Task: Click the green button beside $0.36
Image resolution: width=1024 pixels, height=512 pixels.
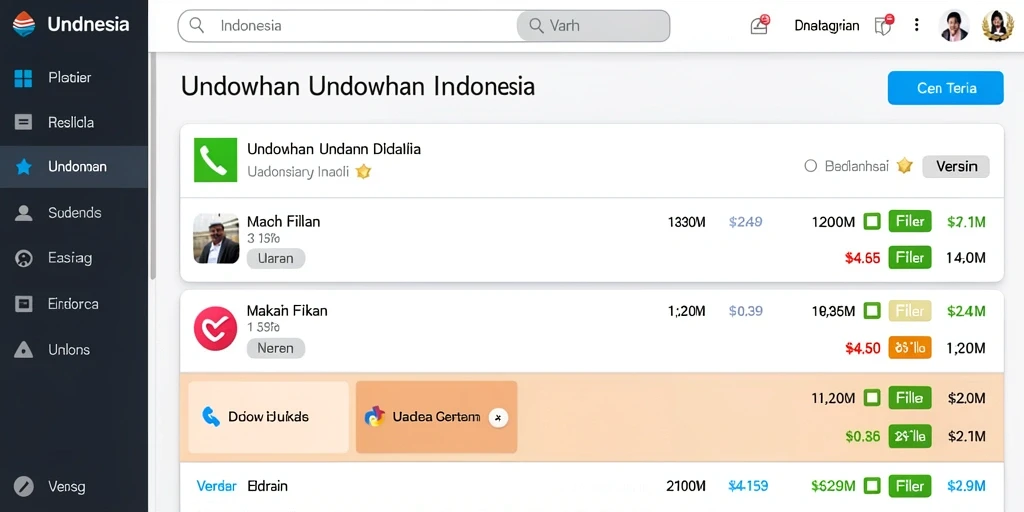Action: (910, 436)
